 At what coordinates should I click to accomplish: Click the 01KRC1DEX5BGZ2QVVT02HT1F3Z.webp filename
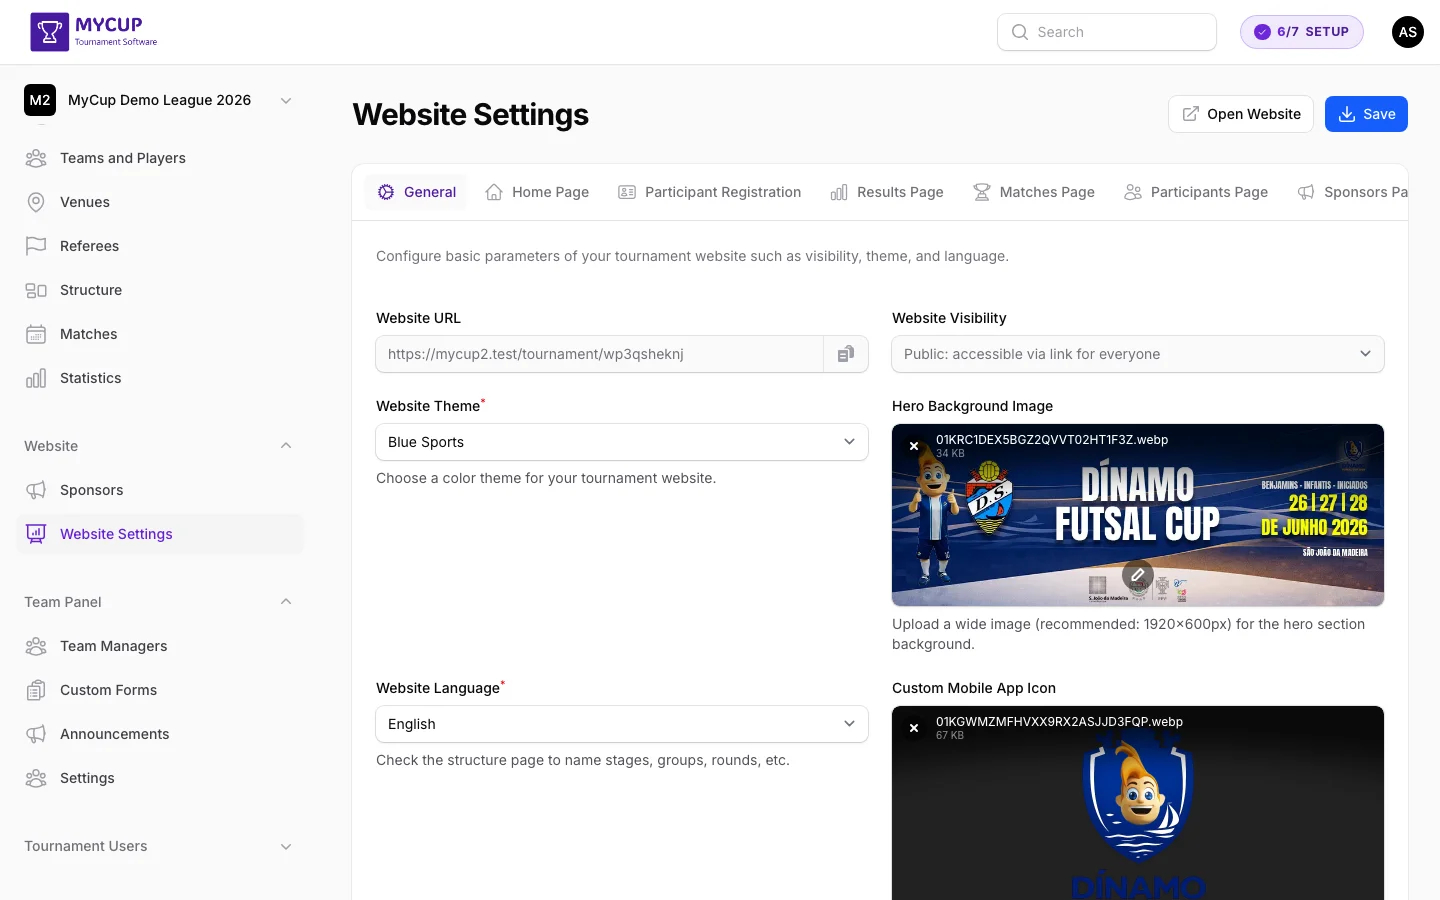tap(1052, 440)
